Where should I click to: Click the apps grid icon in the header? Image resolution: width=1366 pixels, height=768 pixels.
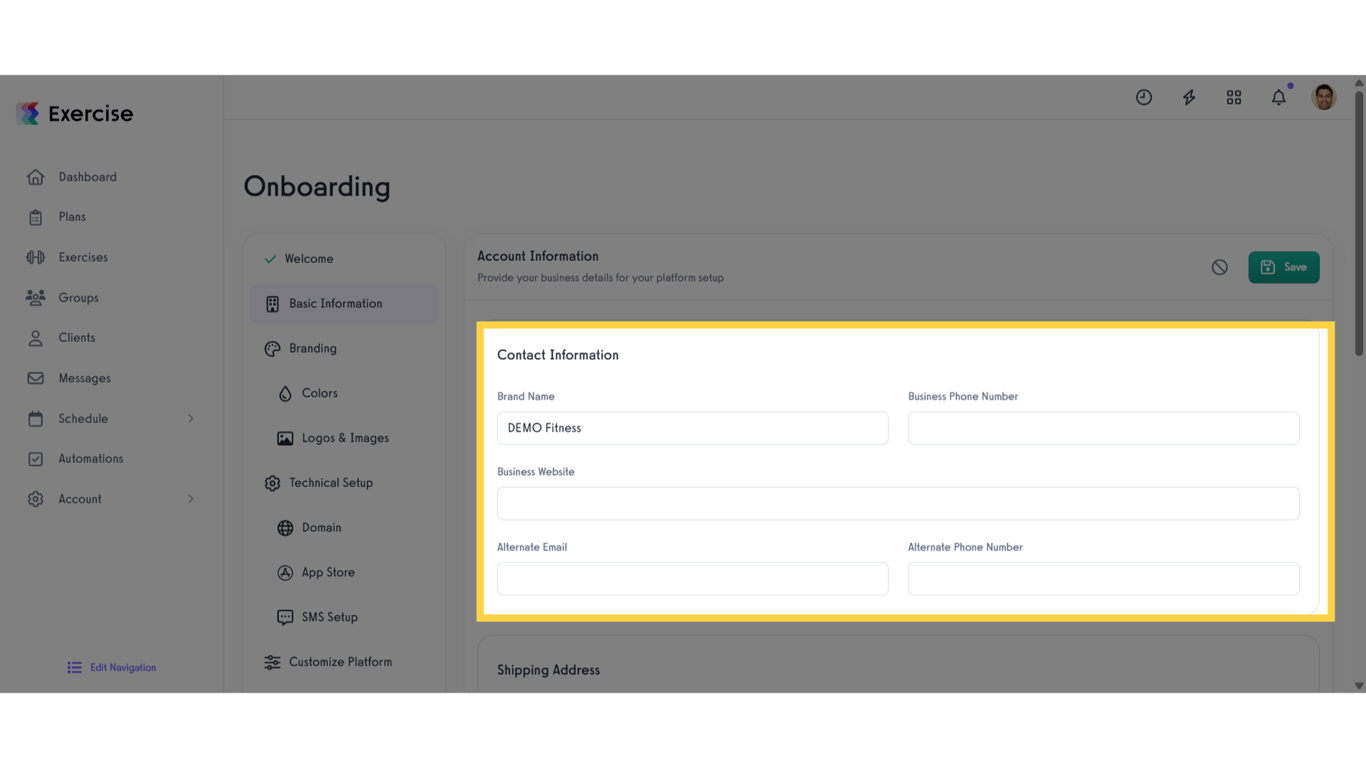point(1233,97)
